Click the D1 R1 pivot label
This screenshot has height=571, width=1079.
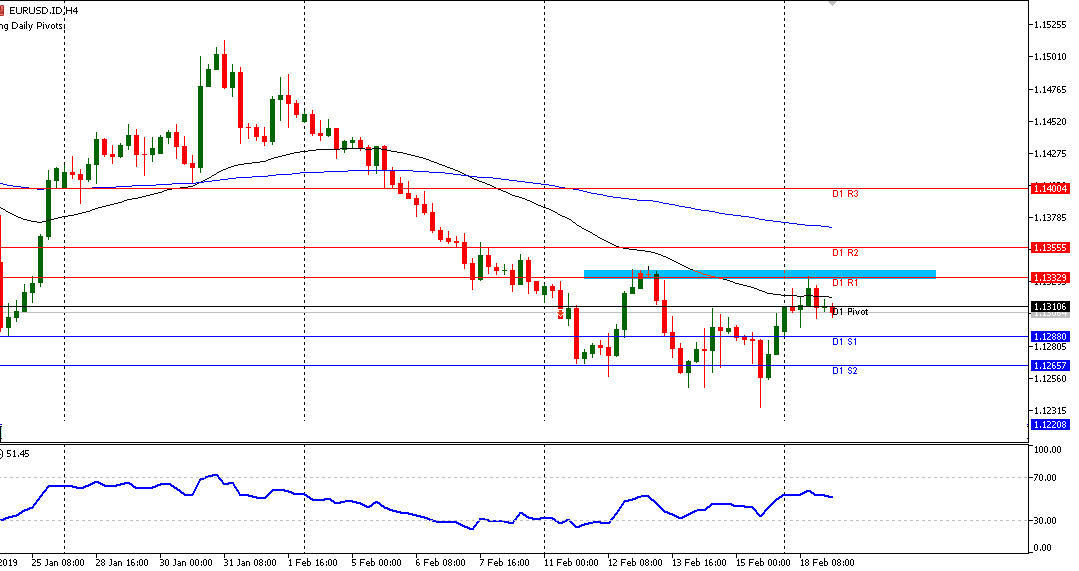(x=845, y=283)
